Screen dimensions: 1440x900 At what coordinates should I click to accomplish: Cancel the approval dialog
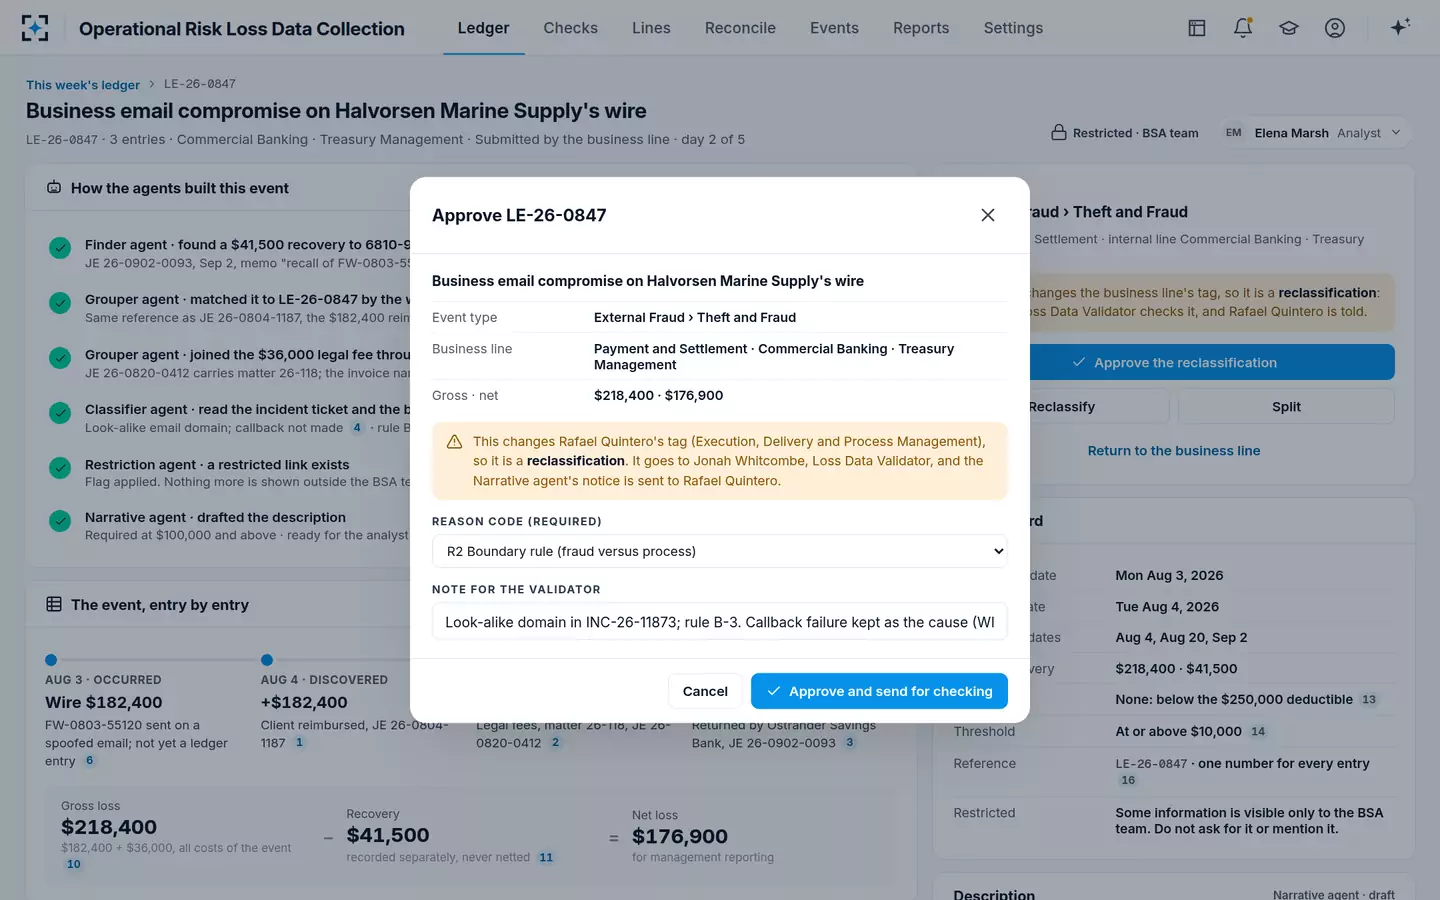click(705, 691)
